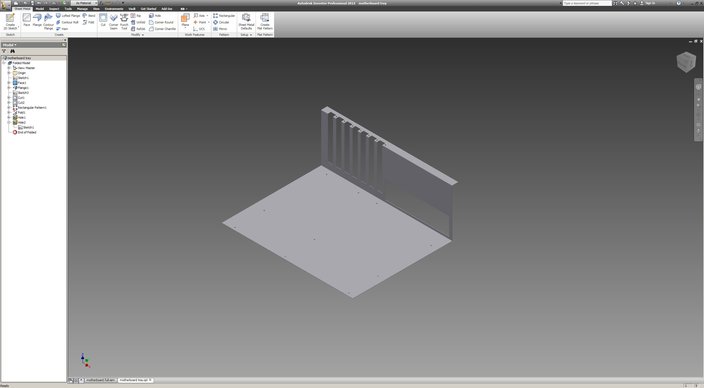Select the Rip tool
Screen dimensions: 704x388
coord(136,16)
